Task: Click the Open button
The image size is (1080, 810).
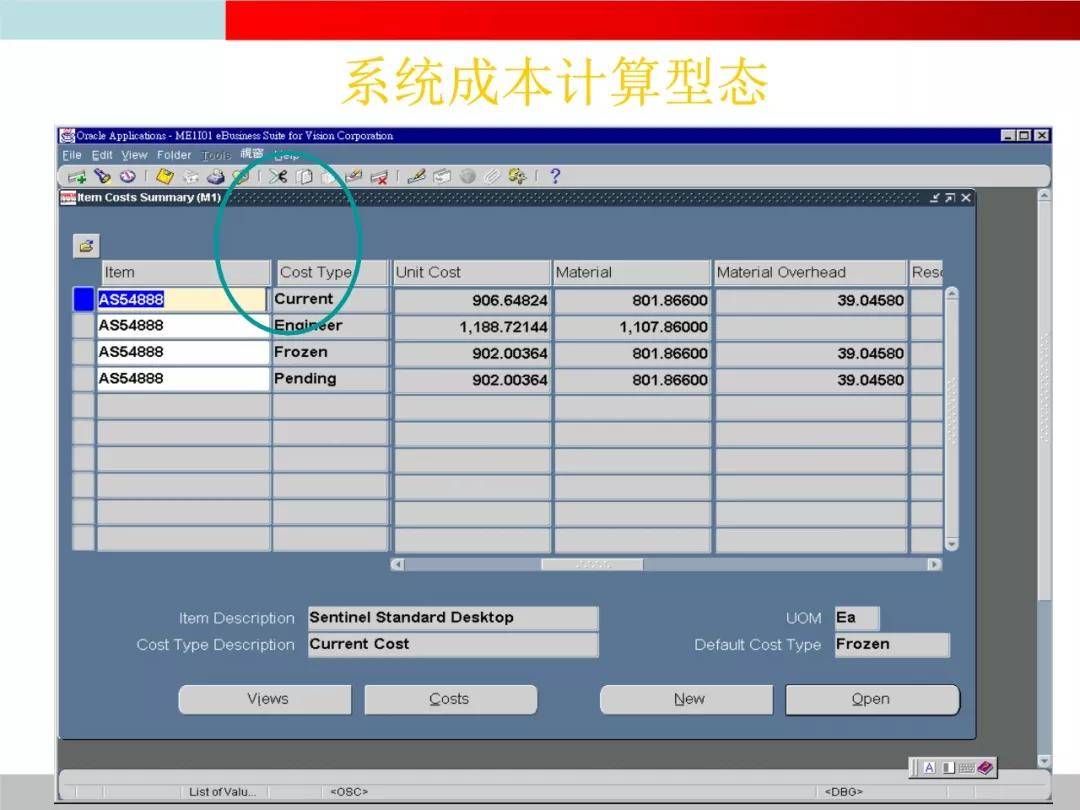Action: click(871, 699)
